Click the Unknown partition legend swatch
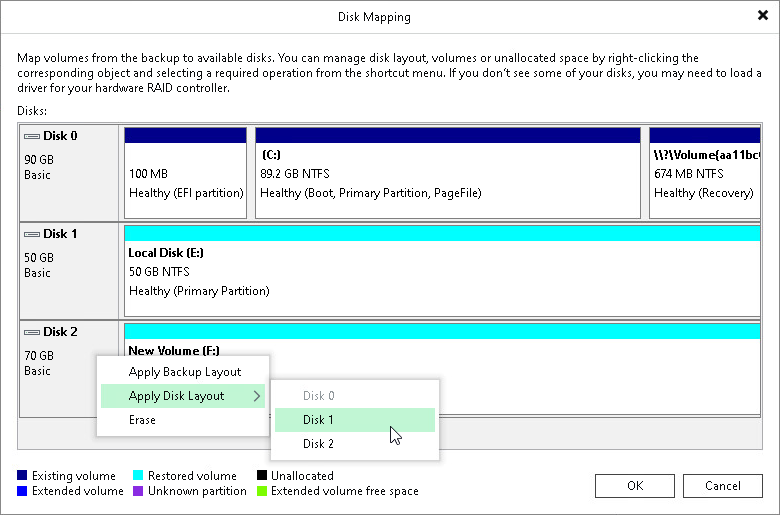This screenshot has height=515, width=780. point(138,491)
